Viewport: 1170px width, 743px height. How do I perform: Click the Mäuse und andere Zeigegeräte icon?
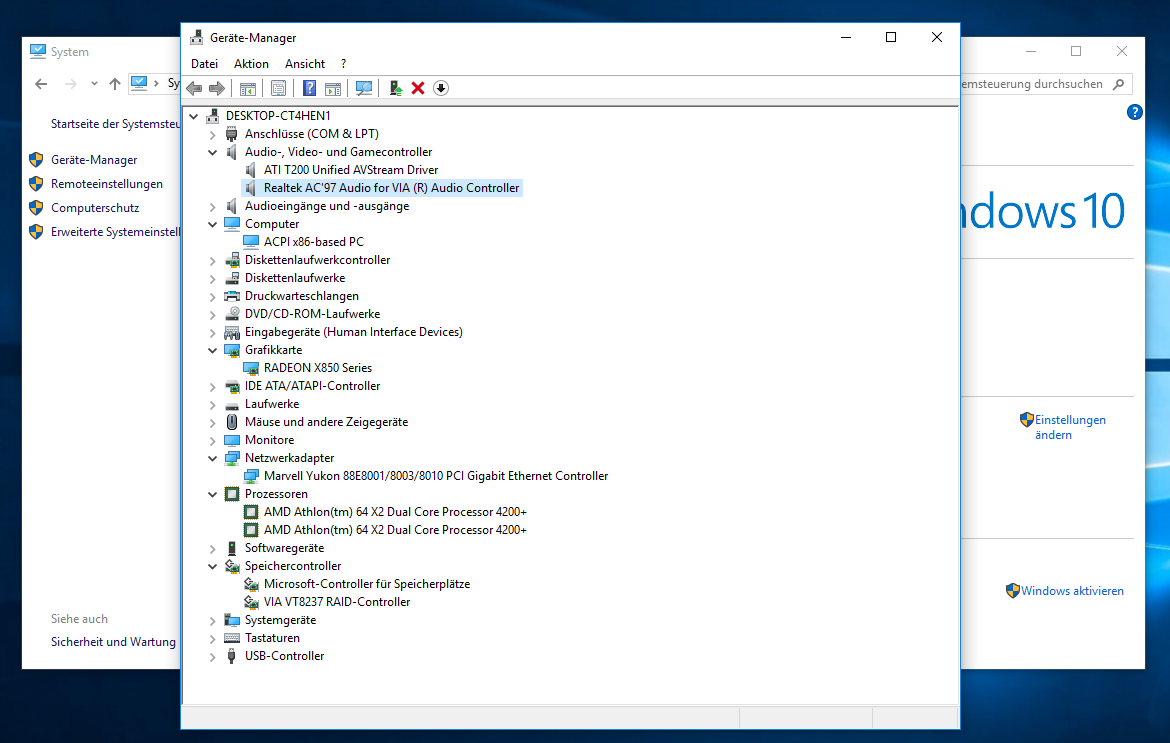(x=232, y=422)
